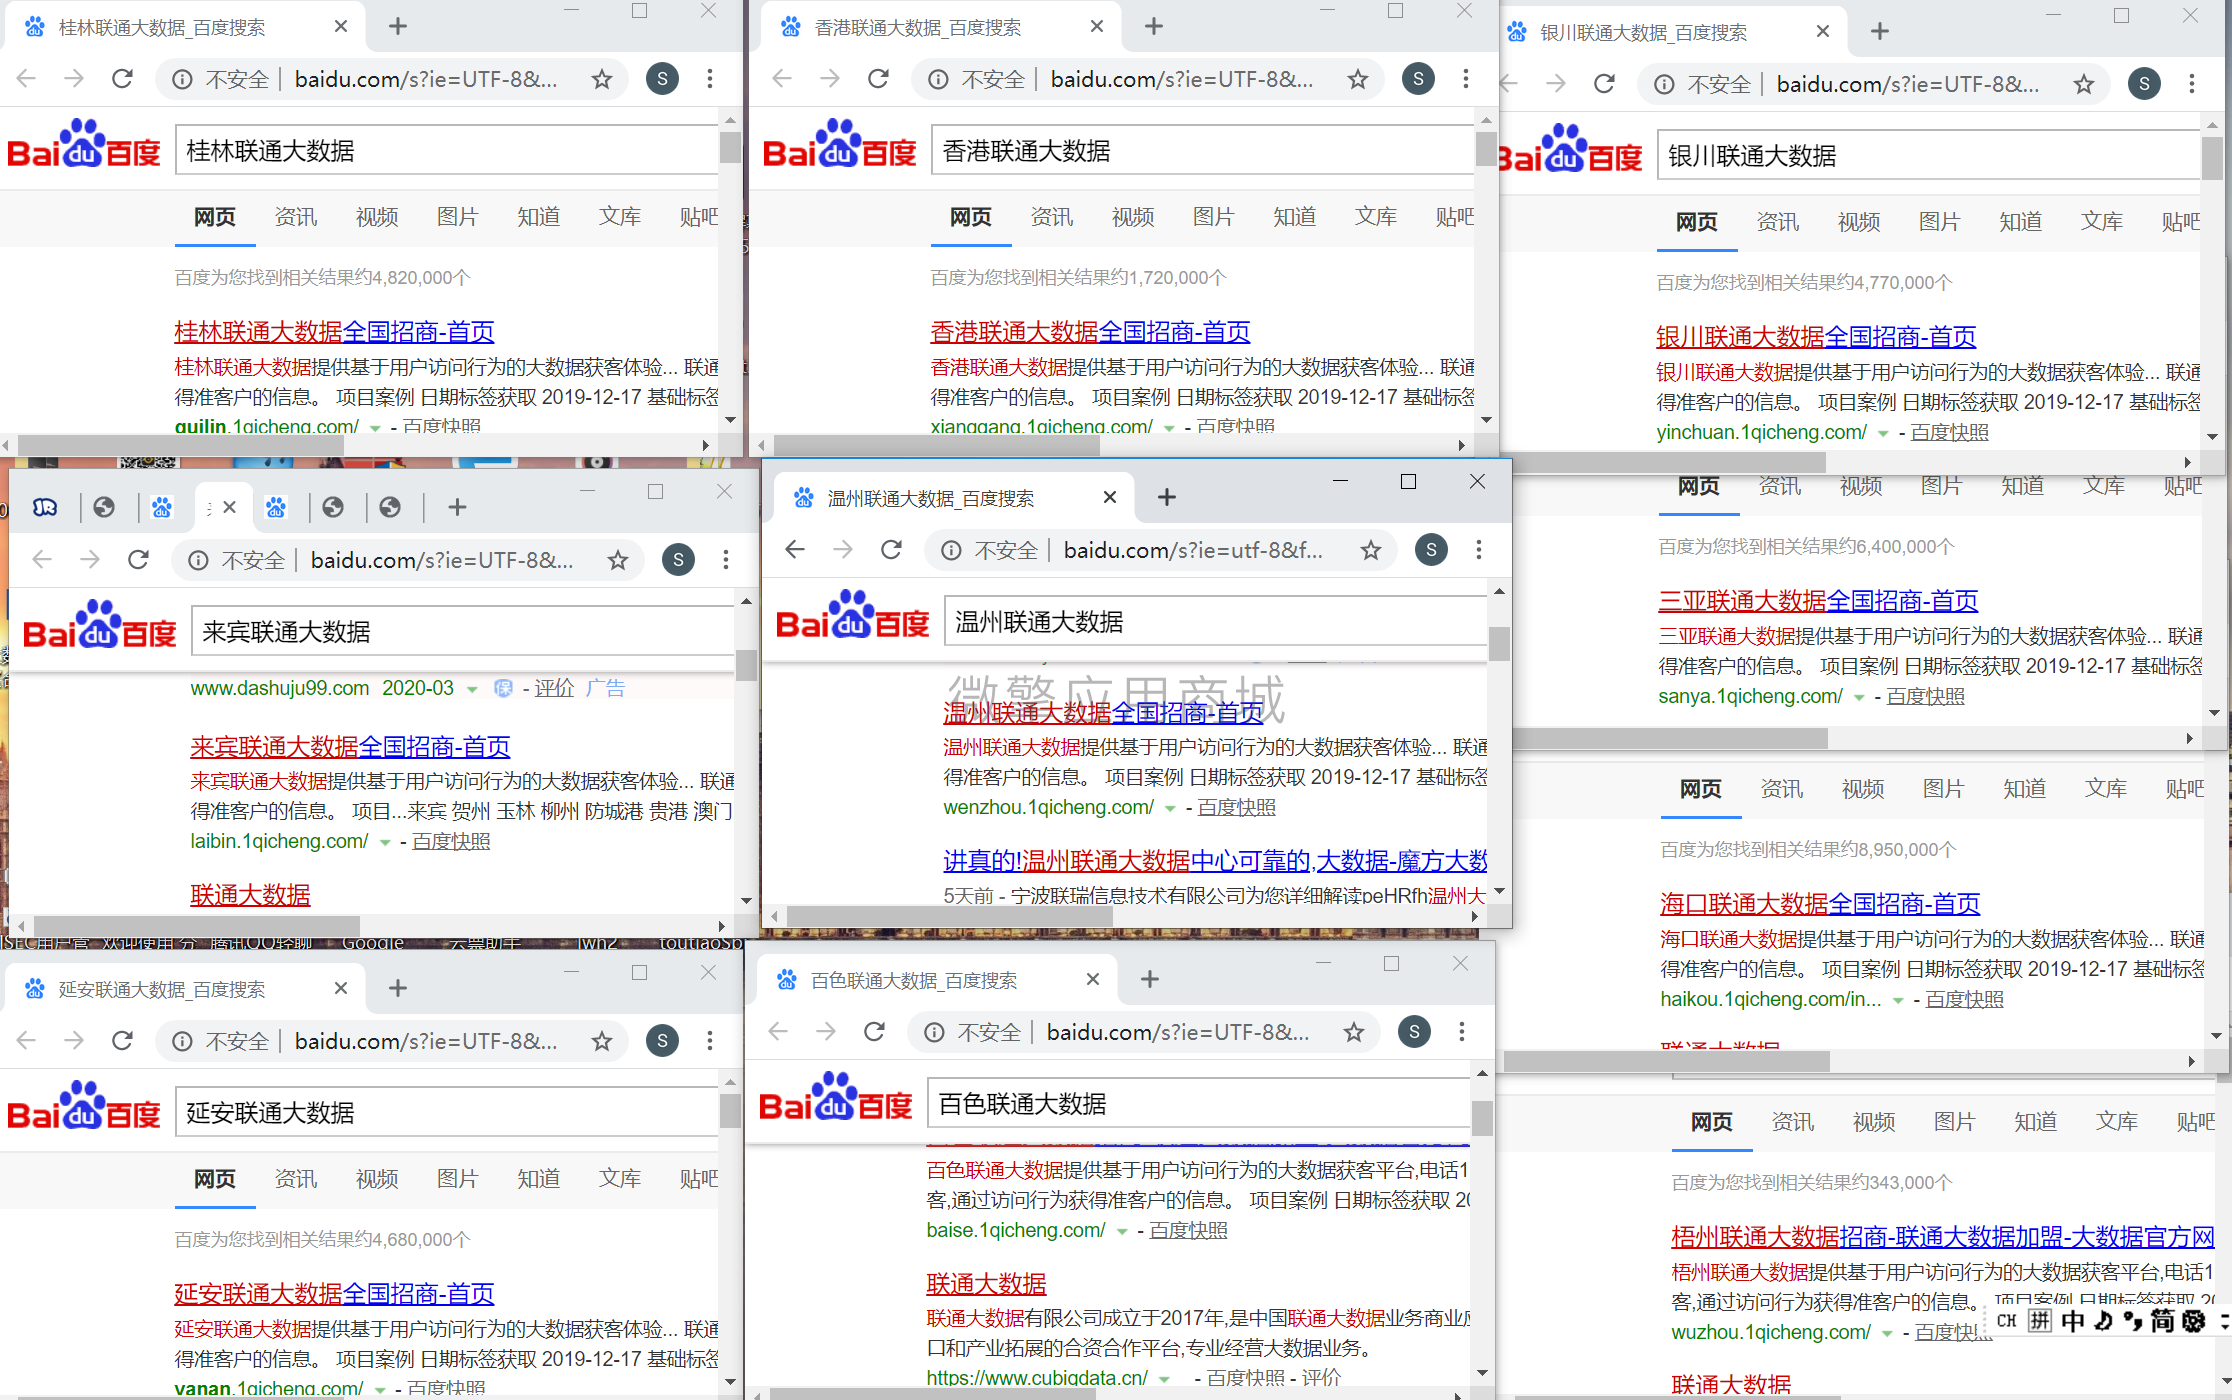2232x1400 pixels.
Task: Reload the 来宾联通大数据 browser window
Action: click(138, 560)
